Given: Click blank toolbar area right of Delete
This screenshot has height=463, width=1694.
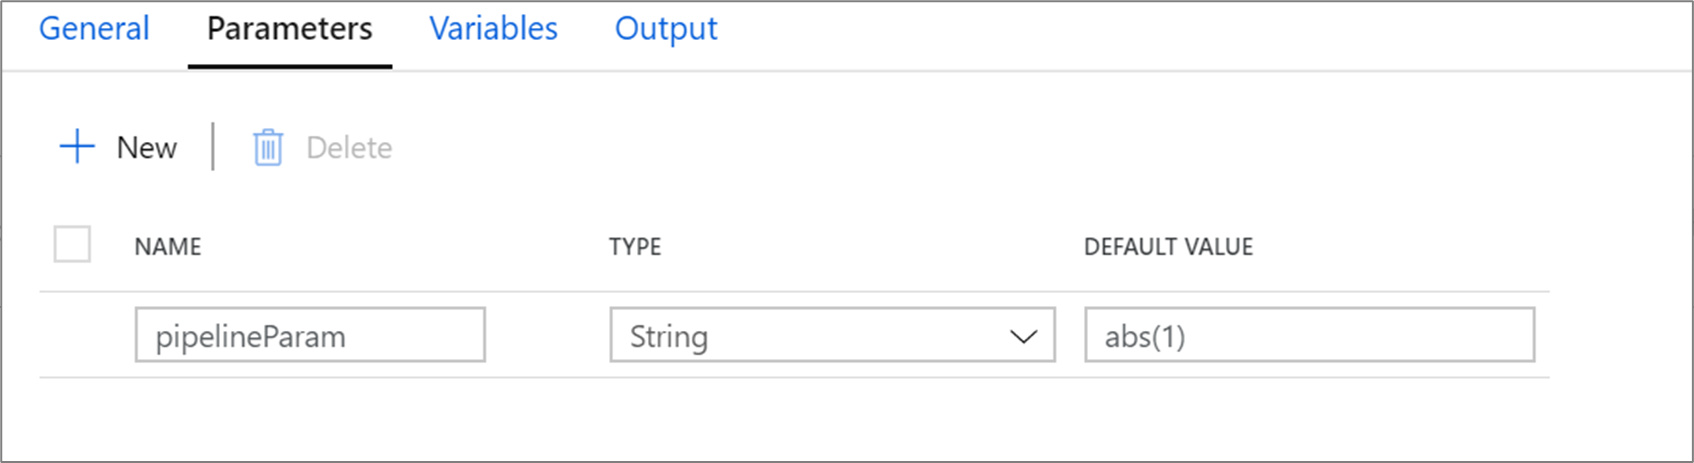Looking at the screenshot, I should [900, 148].
